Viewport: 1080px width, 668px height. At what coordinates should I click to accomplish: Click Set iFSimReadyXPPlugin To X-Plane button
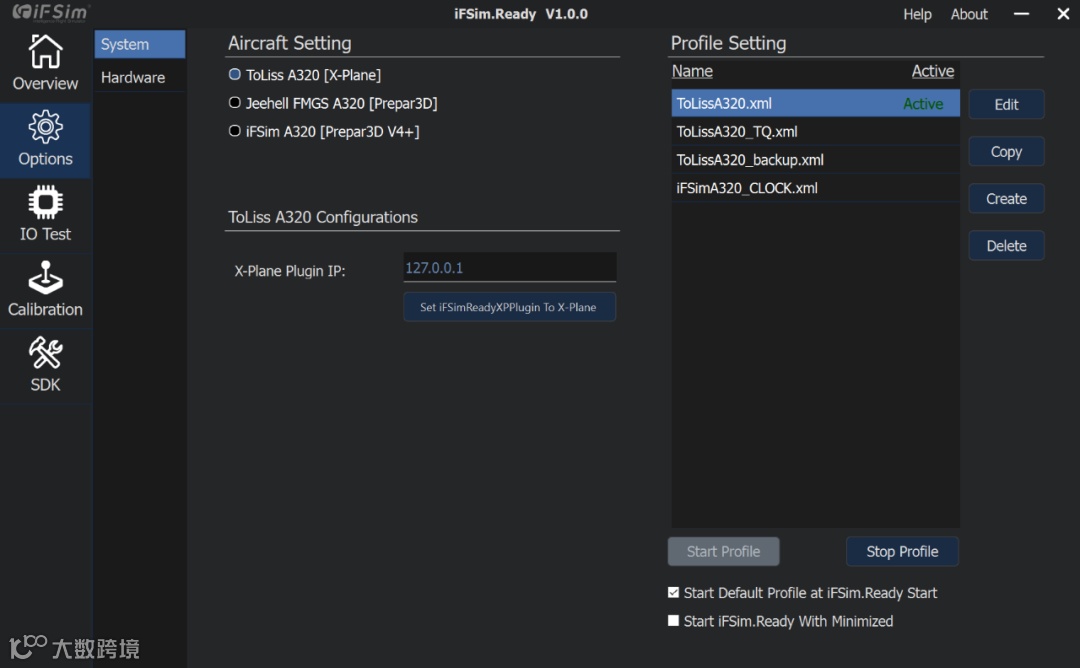[x=509, y=307]
